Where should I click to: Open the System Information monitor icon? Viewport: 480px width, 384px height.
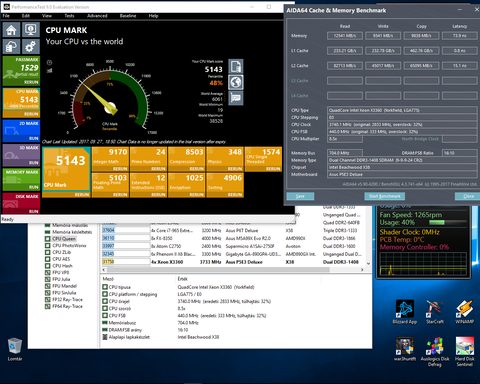pos(31,30)
